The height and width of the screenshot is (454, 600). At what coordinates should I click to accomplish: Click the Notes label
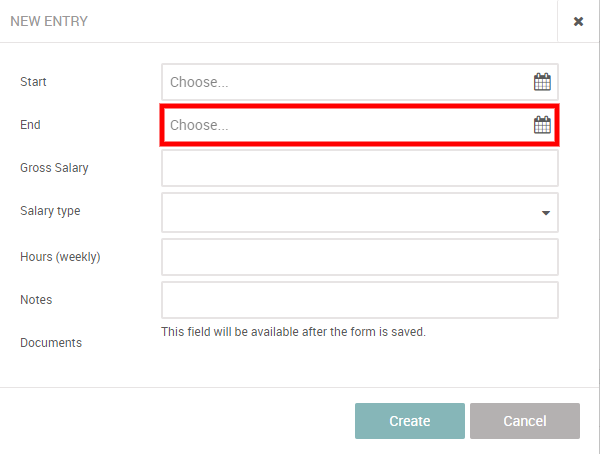tap(36, 299)
